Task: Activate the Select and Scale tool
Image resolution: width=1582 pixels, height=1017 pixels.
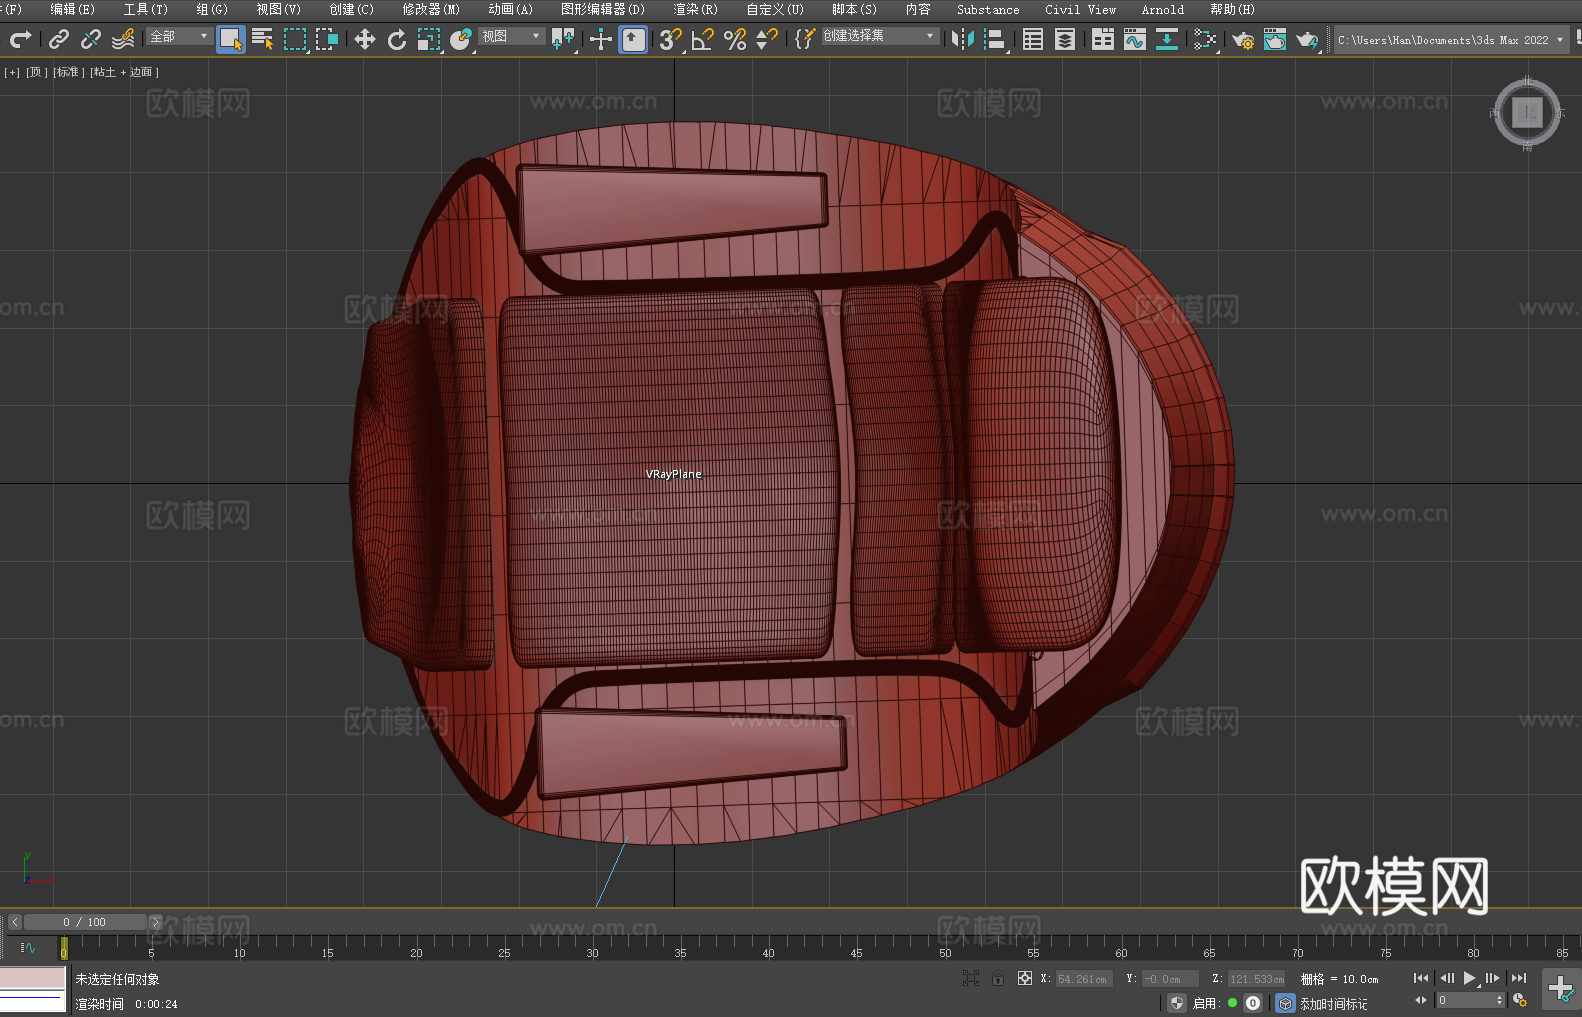Action: click(x=429, y=39)
